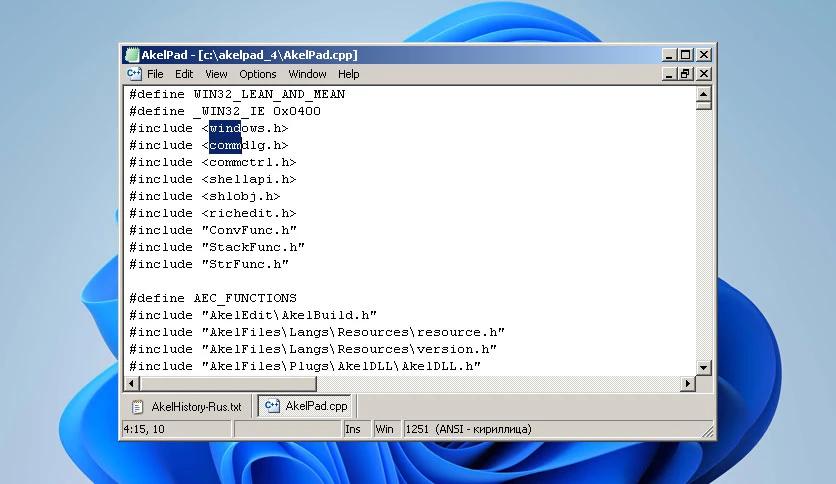Click the horizontal scrollbar right arrow
This screenshot has width=836, height=484.
[688, 383]
